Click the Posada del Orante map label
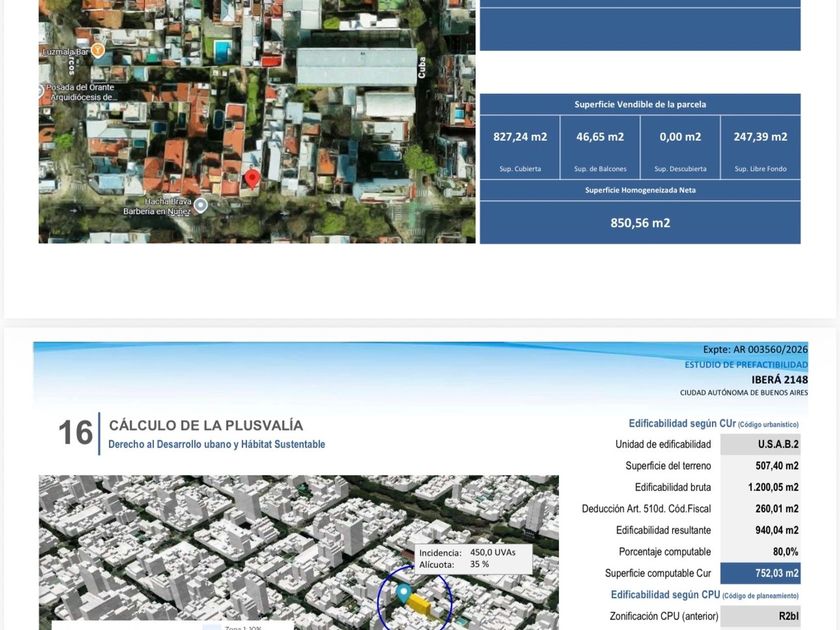 tap(80, 92)
